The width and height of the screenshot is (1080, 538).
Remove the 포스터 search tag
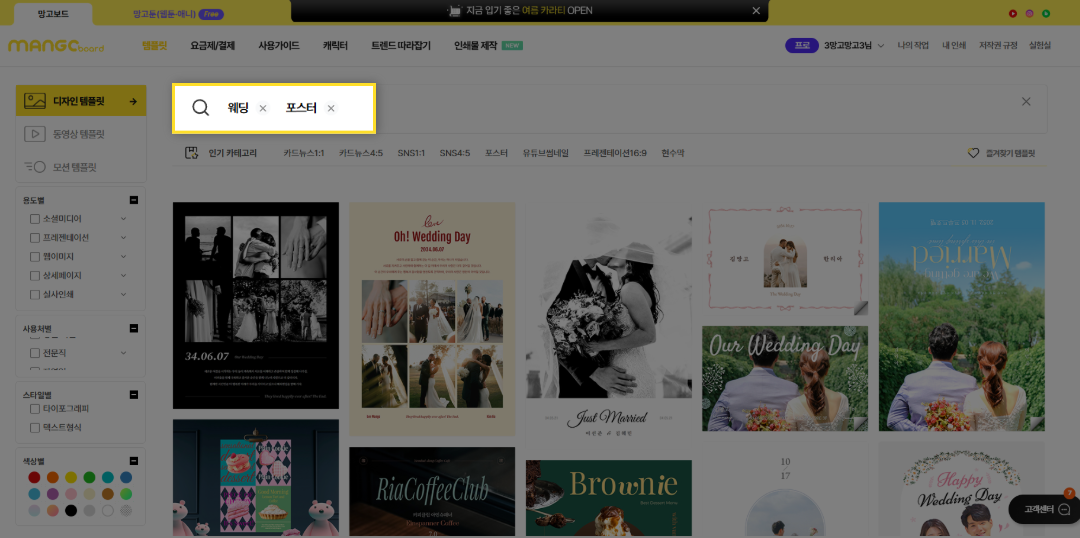tap(331, 108)
